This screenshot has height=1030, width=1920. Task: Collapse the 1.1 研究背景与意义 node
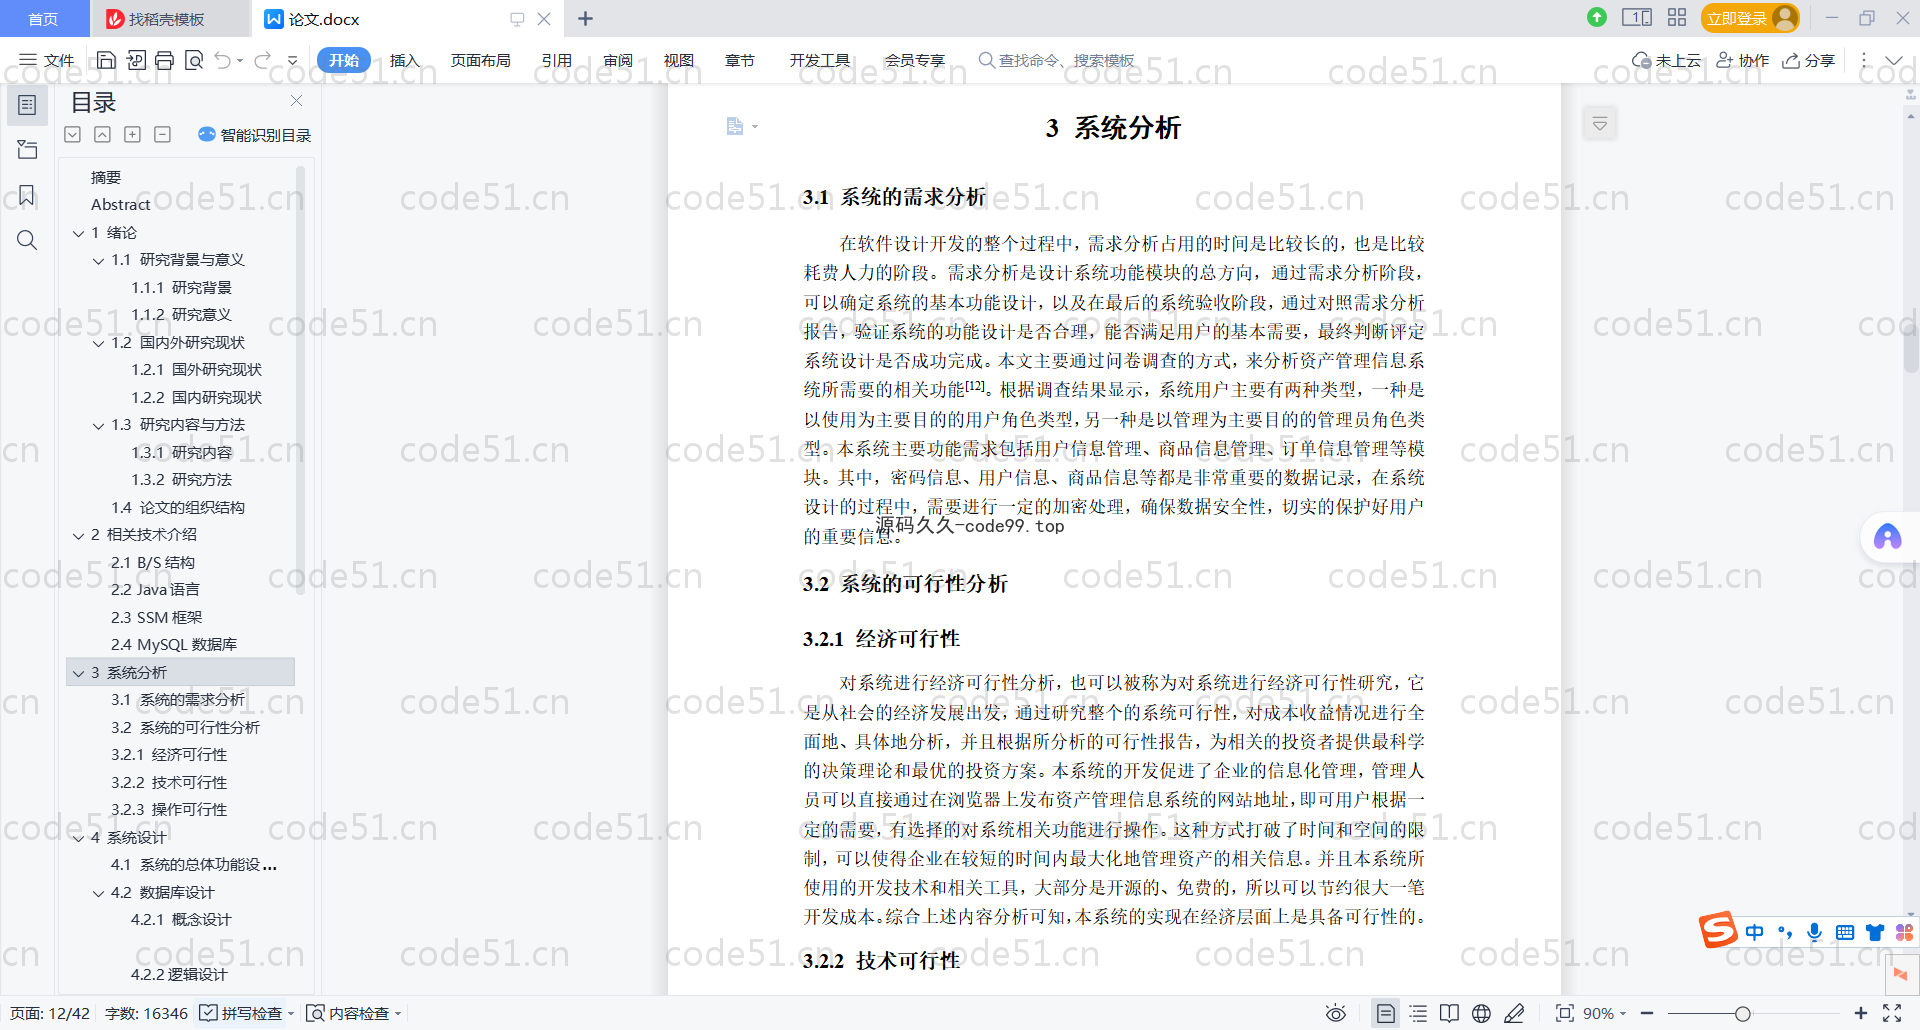pos(98,261)
